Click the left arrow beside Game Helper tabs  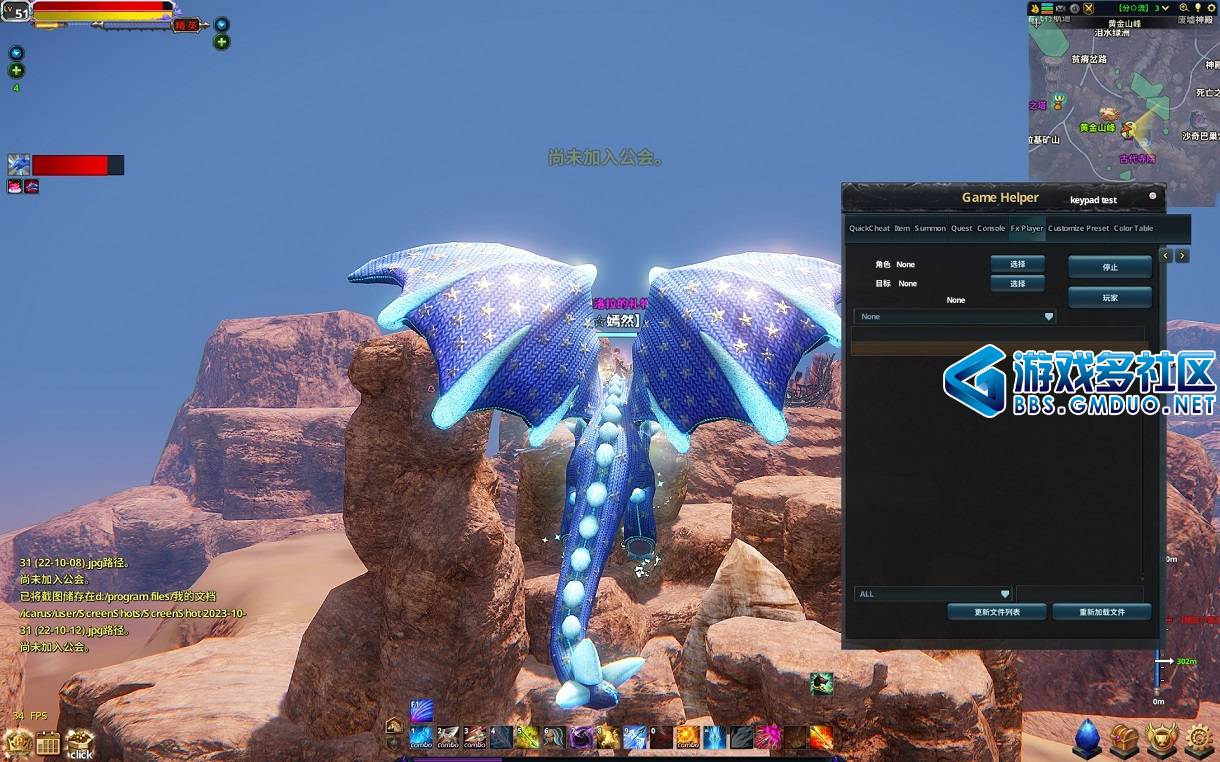tap(1166, 256)
